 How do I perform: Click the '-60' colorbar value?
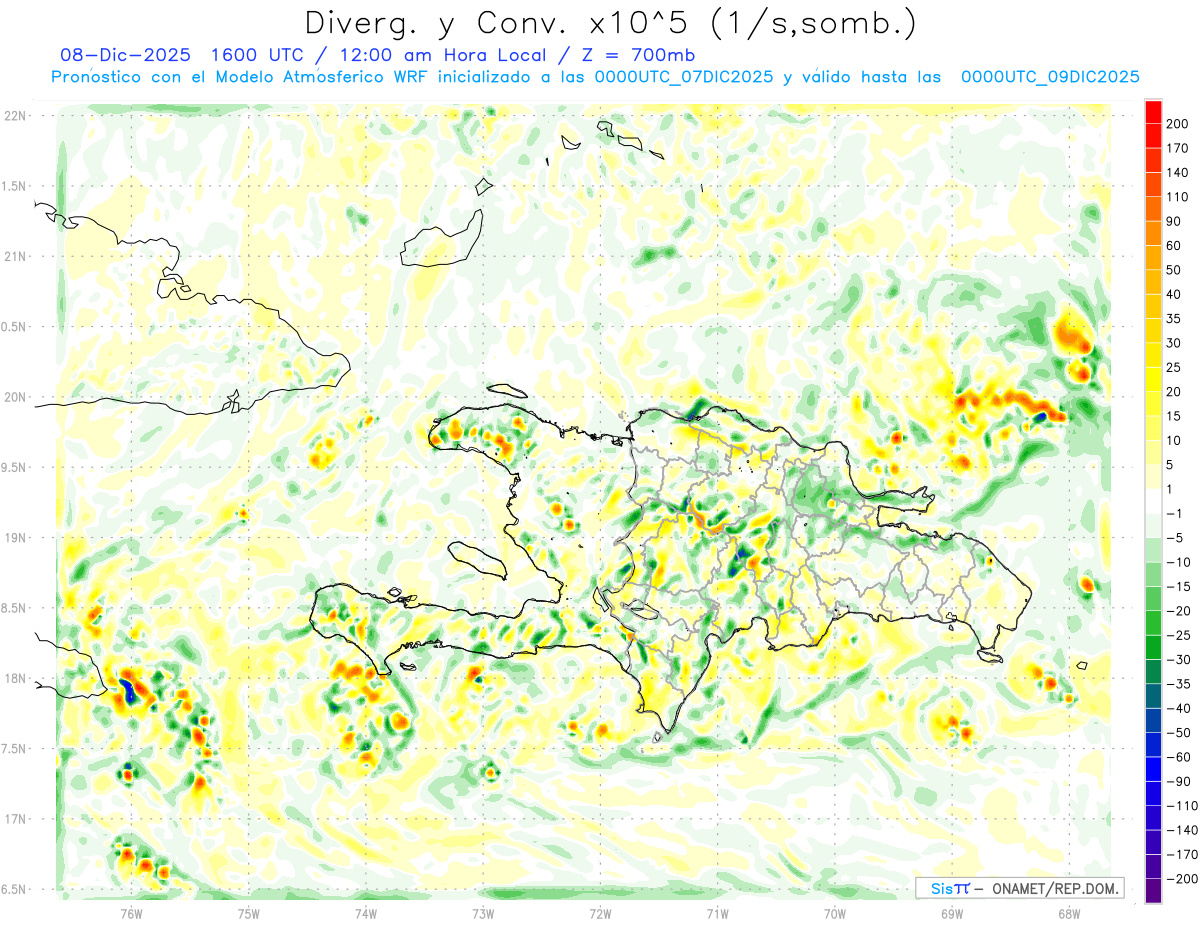pos(1177,757)
